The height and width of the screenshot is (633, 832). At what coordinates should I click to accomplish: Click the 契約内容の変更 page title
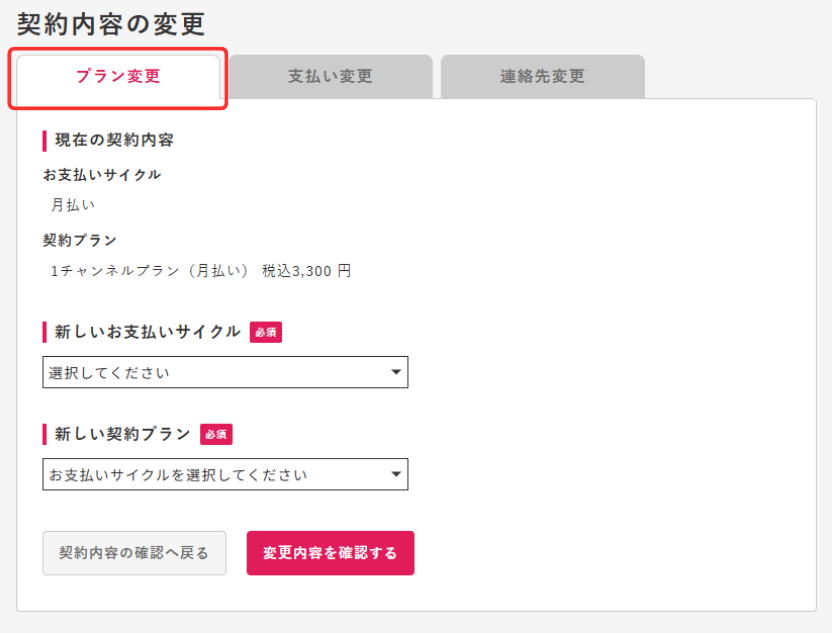point(111,24)
